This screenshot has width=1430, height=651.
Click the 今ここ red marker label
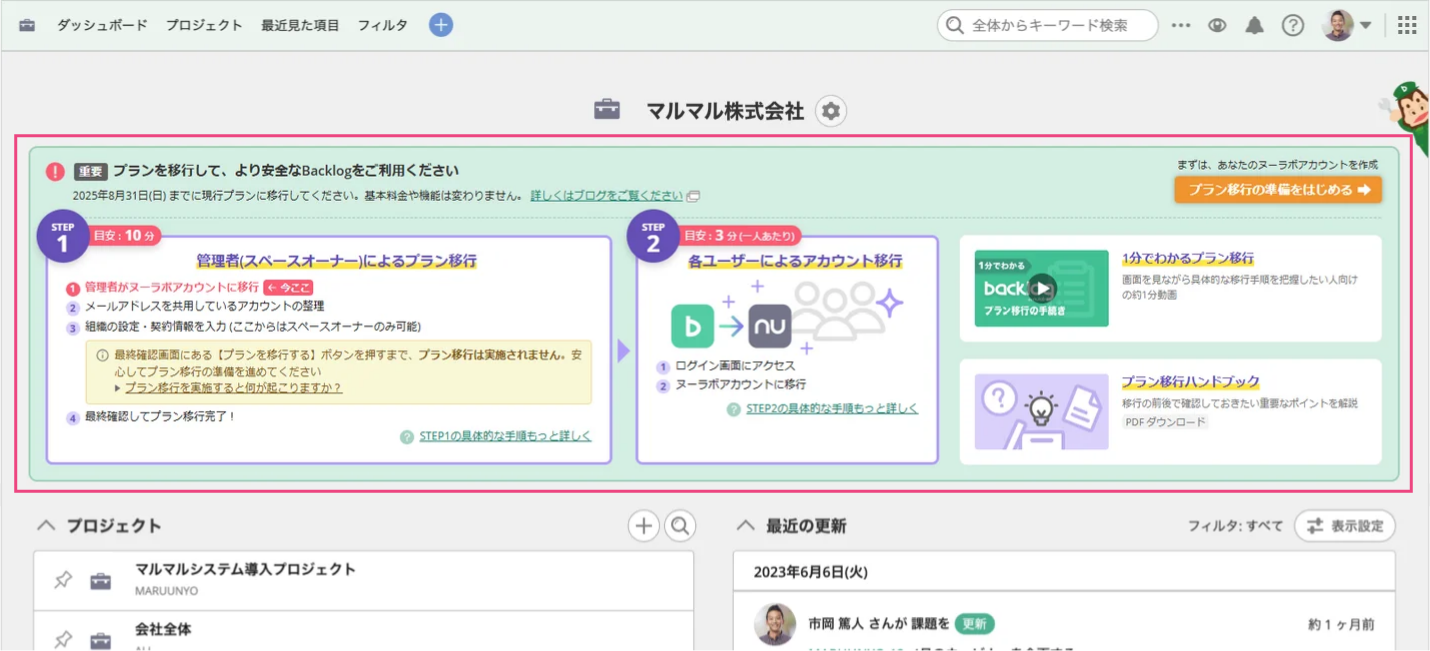coord(288,288)
